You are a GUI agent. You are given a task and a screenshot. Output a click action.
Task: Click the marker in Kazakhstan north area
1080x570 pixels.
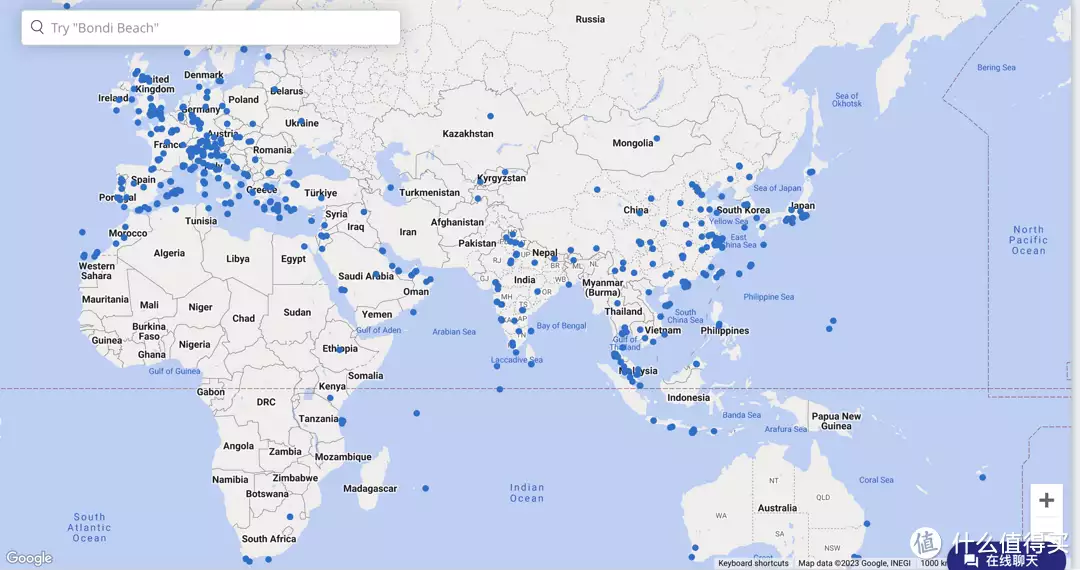point(490,116)
